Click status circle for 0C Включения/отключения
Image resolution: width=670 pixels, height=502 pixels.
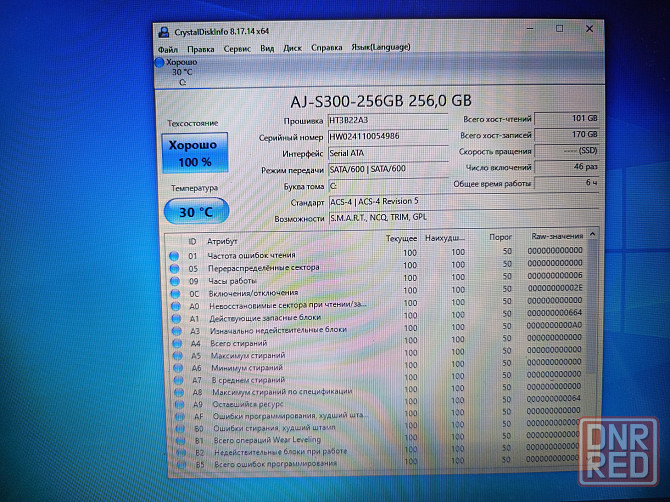[x=176, y=294]
